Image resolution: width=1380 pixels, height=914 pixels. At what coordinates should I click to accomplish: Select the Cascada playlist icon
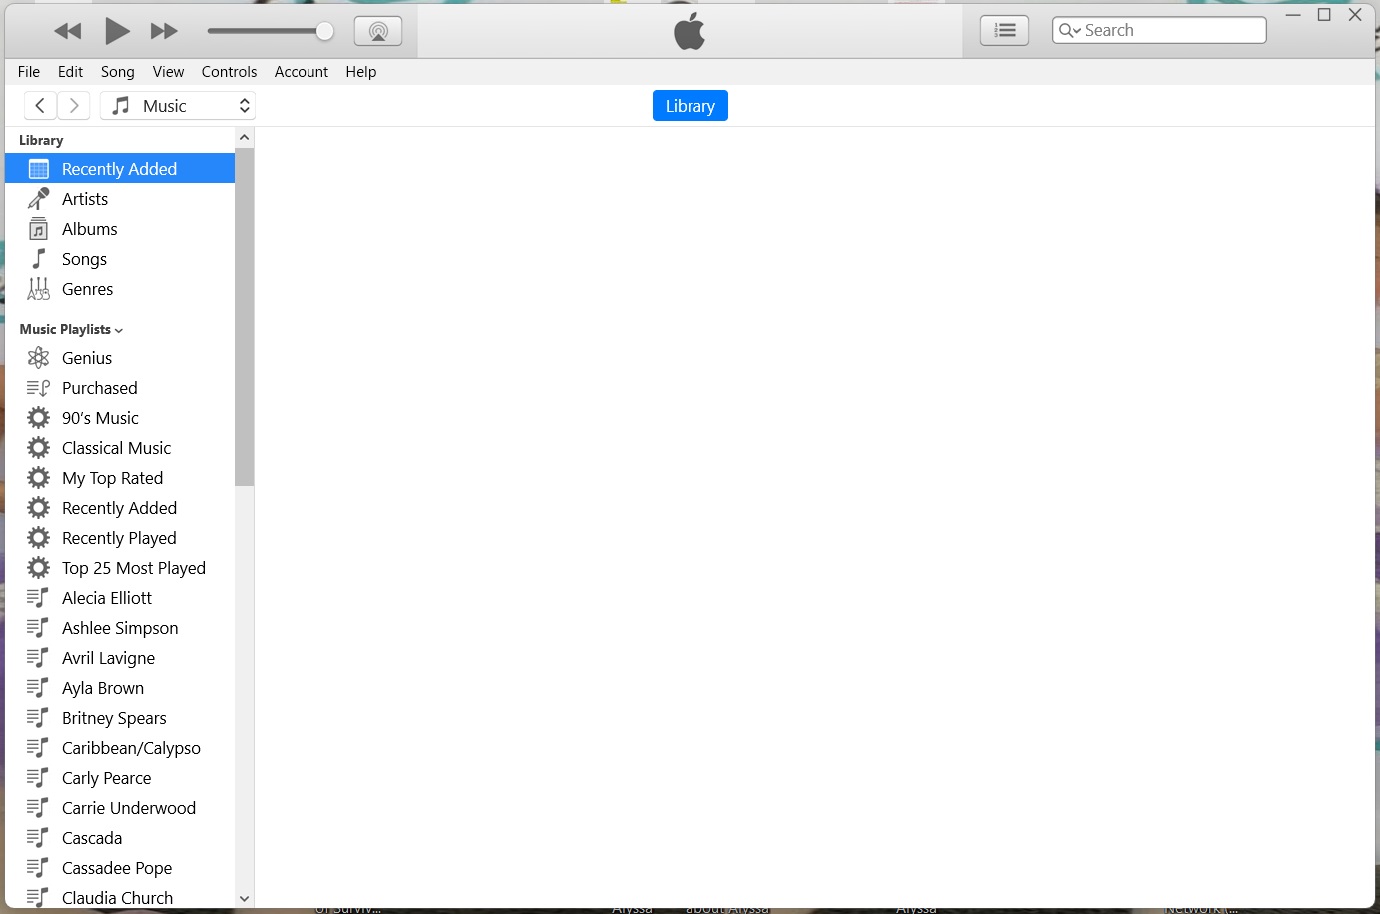pos(38,838)
